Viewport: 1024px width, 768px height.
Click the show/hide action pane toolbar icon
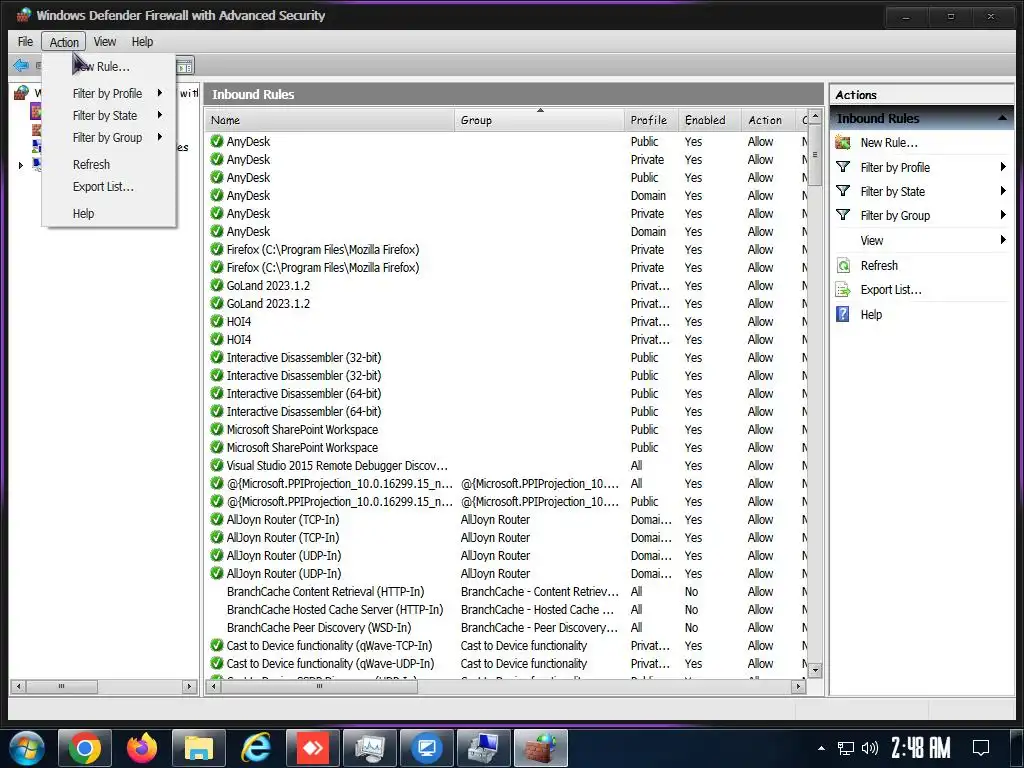pos(185,66)
